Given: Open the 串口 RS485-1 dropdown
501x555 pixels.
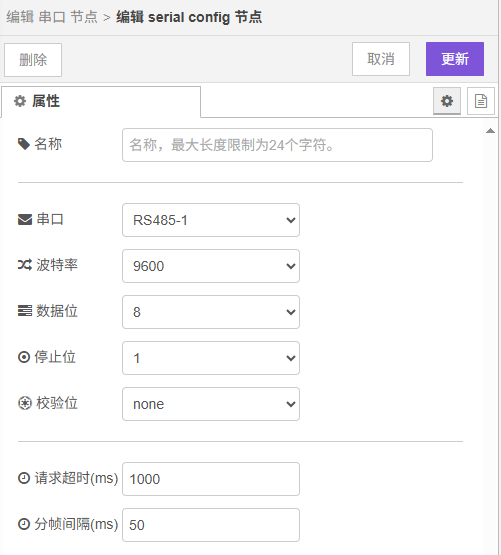Looking at the screenshot, I should pos(211,220).
